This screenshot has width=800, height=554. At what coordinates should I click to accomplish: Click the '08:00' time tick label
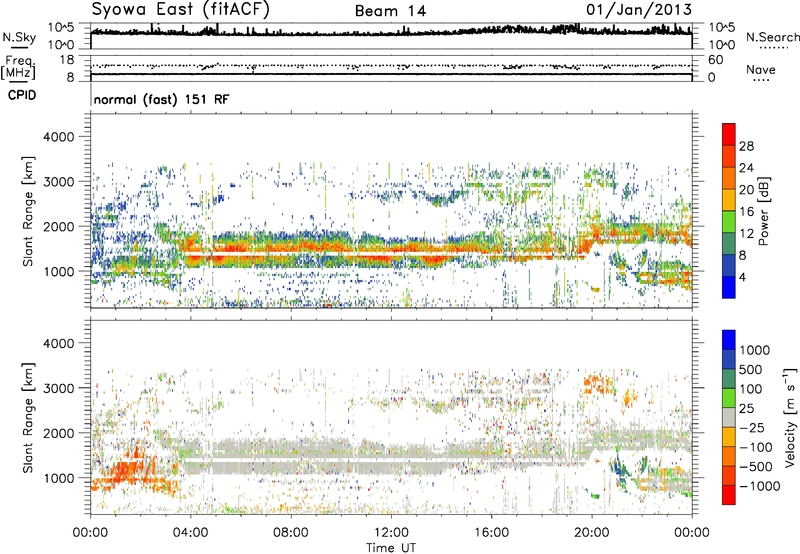pyautogui.click(x=291, y=533)
